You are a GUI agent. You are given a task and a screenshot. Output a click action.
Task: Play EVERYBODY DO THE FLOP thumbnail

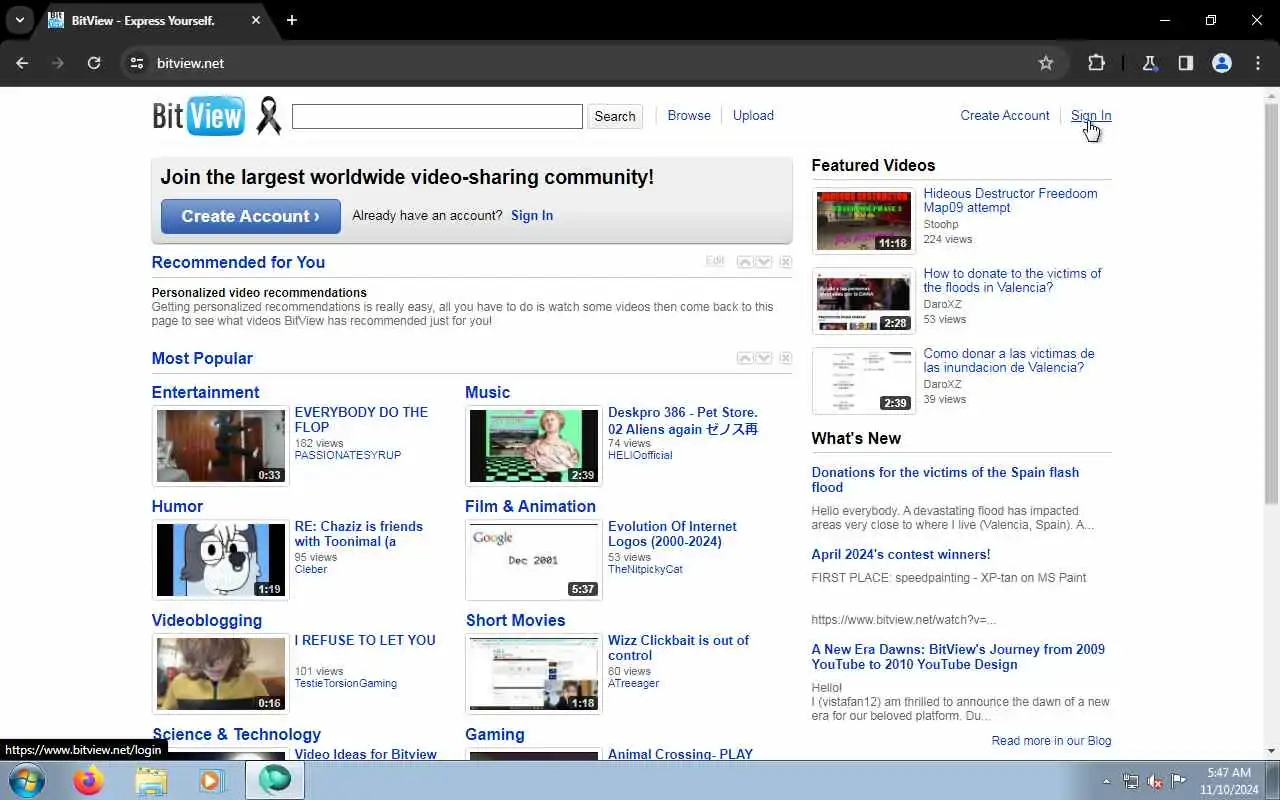[x=221, y=446]
